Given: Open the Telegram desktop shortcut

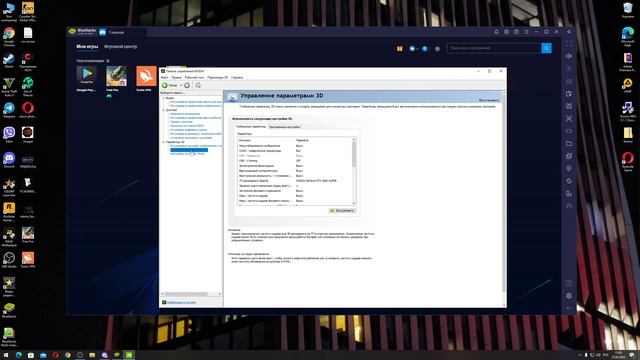Looking at the screenshot, I should pyautogui.click(x=9, y=110).
